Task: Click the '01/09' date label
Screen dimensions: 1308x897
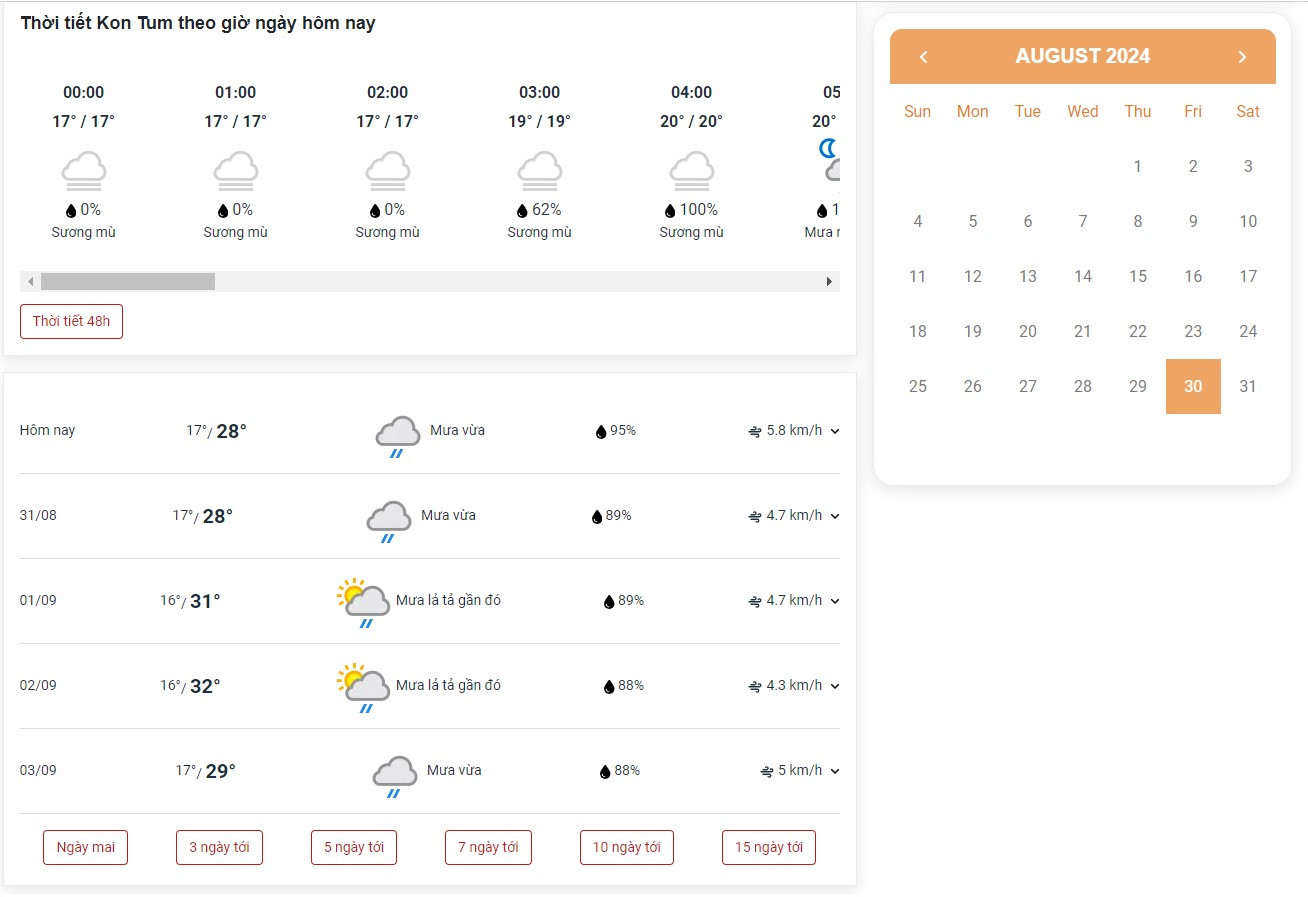Action: (38, 601)
